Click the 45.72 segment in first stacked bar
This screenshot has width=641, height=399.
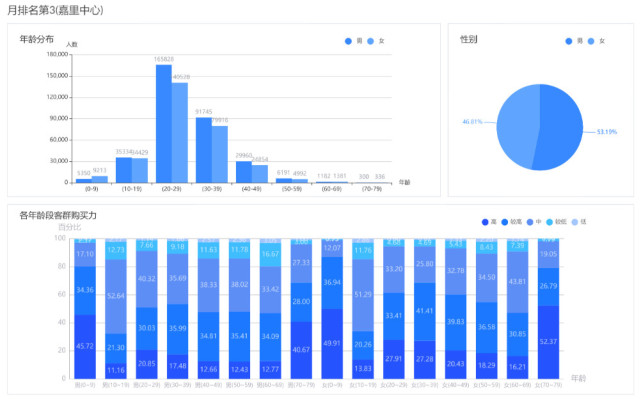85,346
